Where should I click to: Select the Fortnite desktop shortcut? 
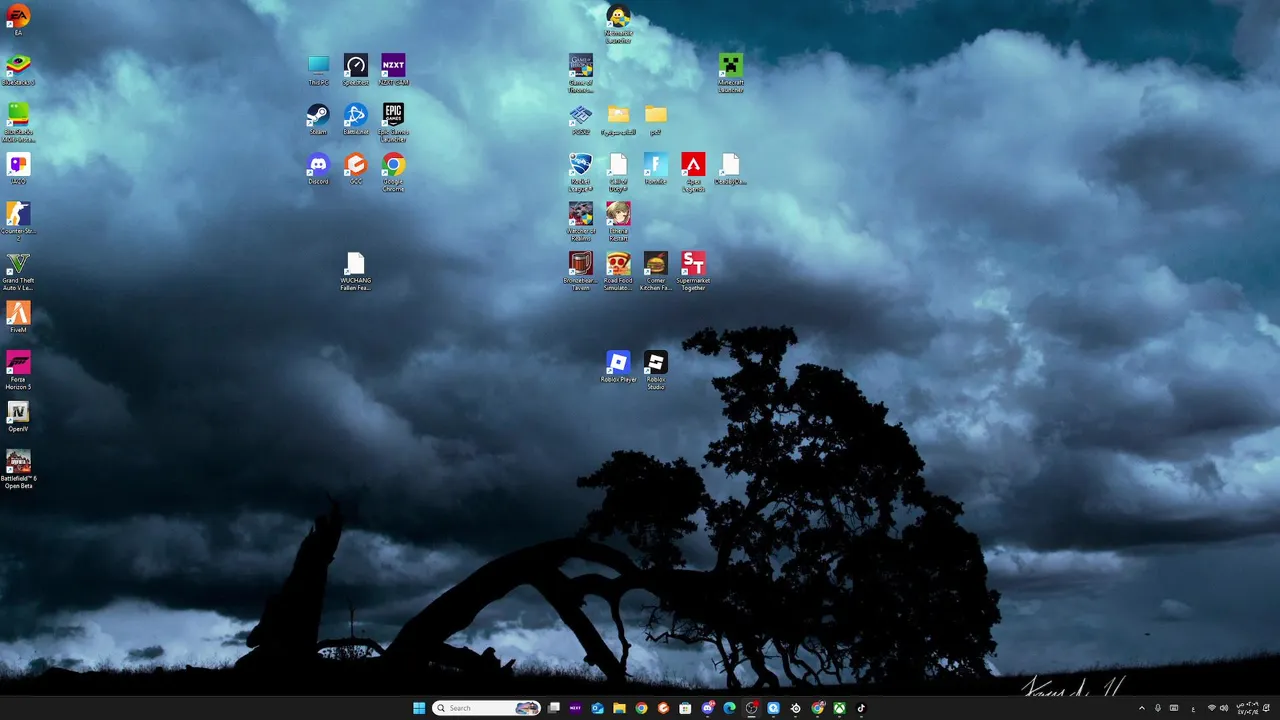(656, 168)
